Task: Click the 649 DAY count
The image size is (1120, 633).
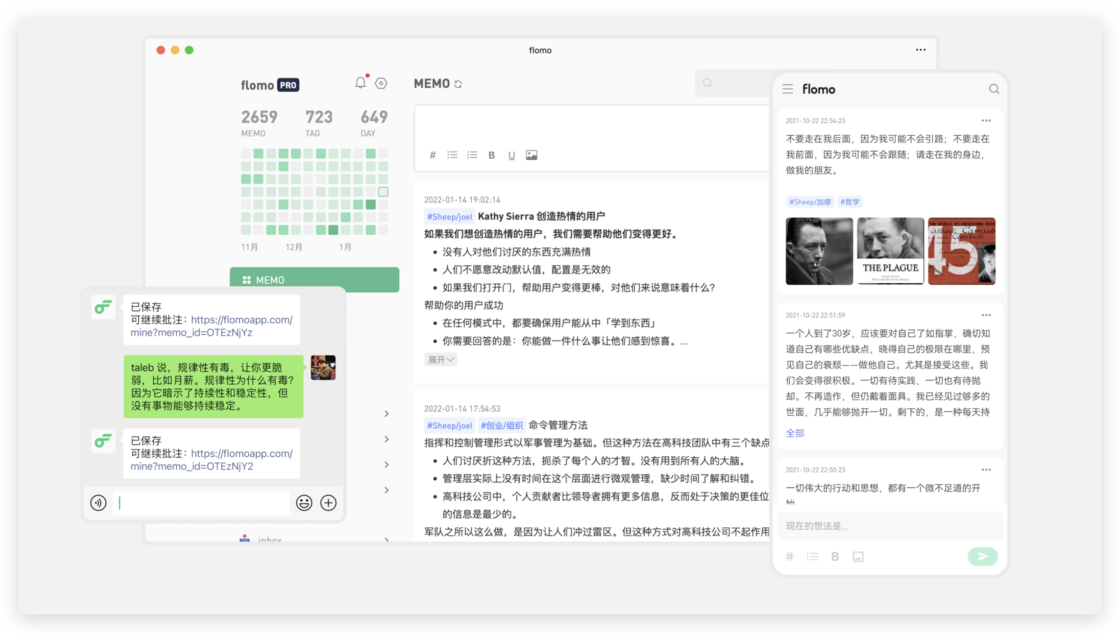Action: 374,122
